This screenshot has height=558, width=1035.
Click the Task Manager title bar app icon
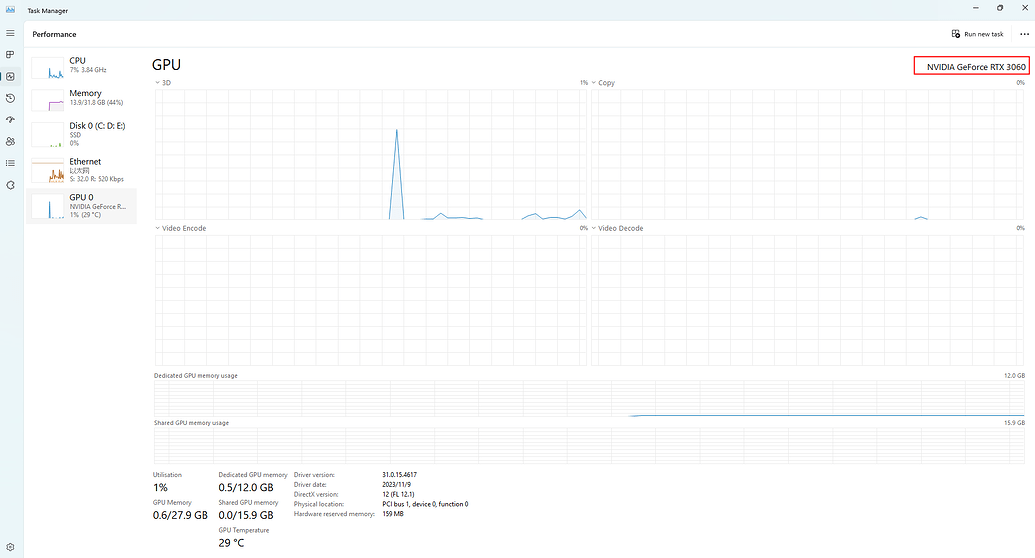pos(10,10)
